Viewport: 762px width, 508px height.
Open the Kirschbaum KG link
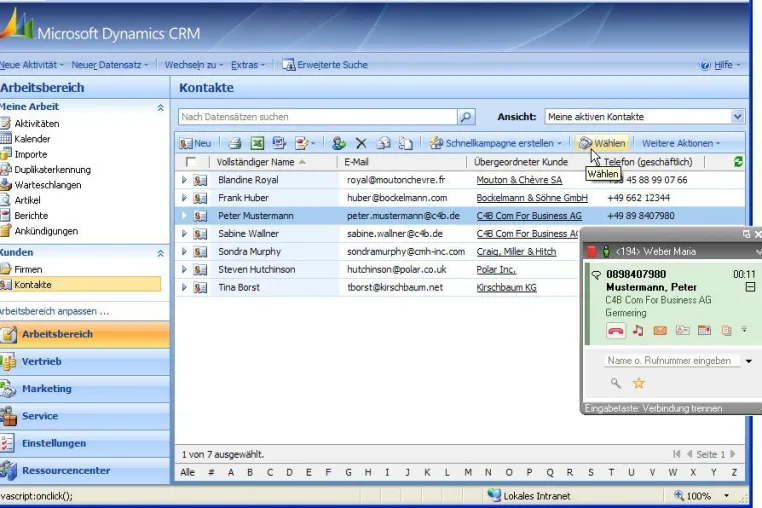[x=506, y=287]
